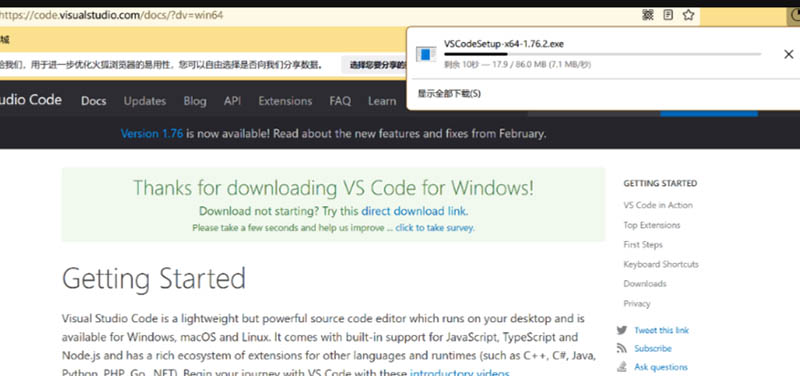Show all downloads (显示全部下载)
This screenshot has height=376, width=800.
(x=449, y=93)
